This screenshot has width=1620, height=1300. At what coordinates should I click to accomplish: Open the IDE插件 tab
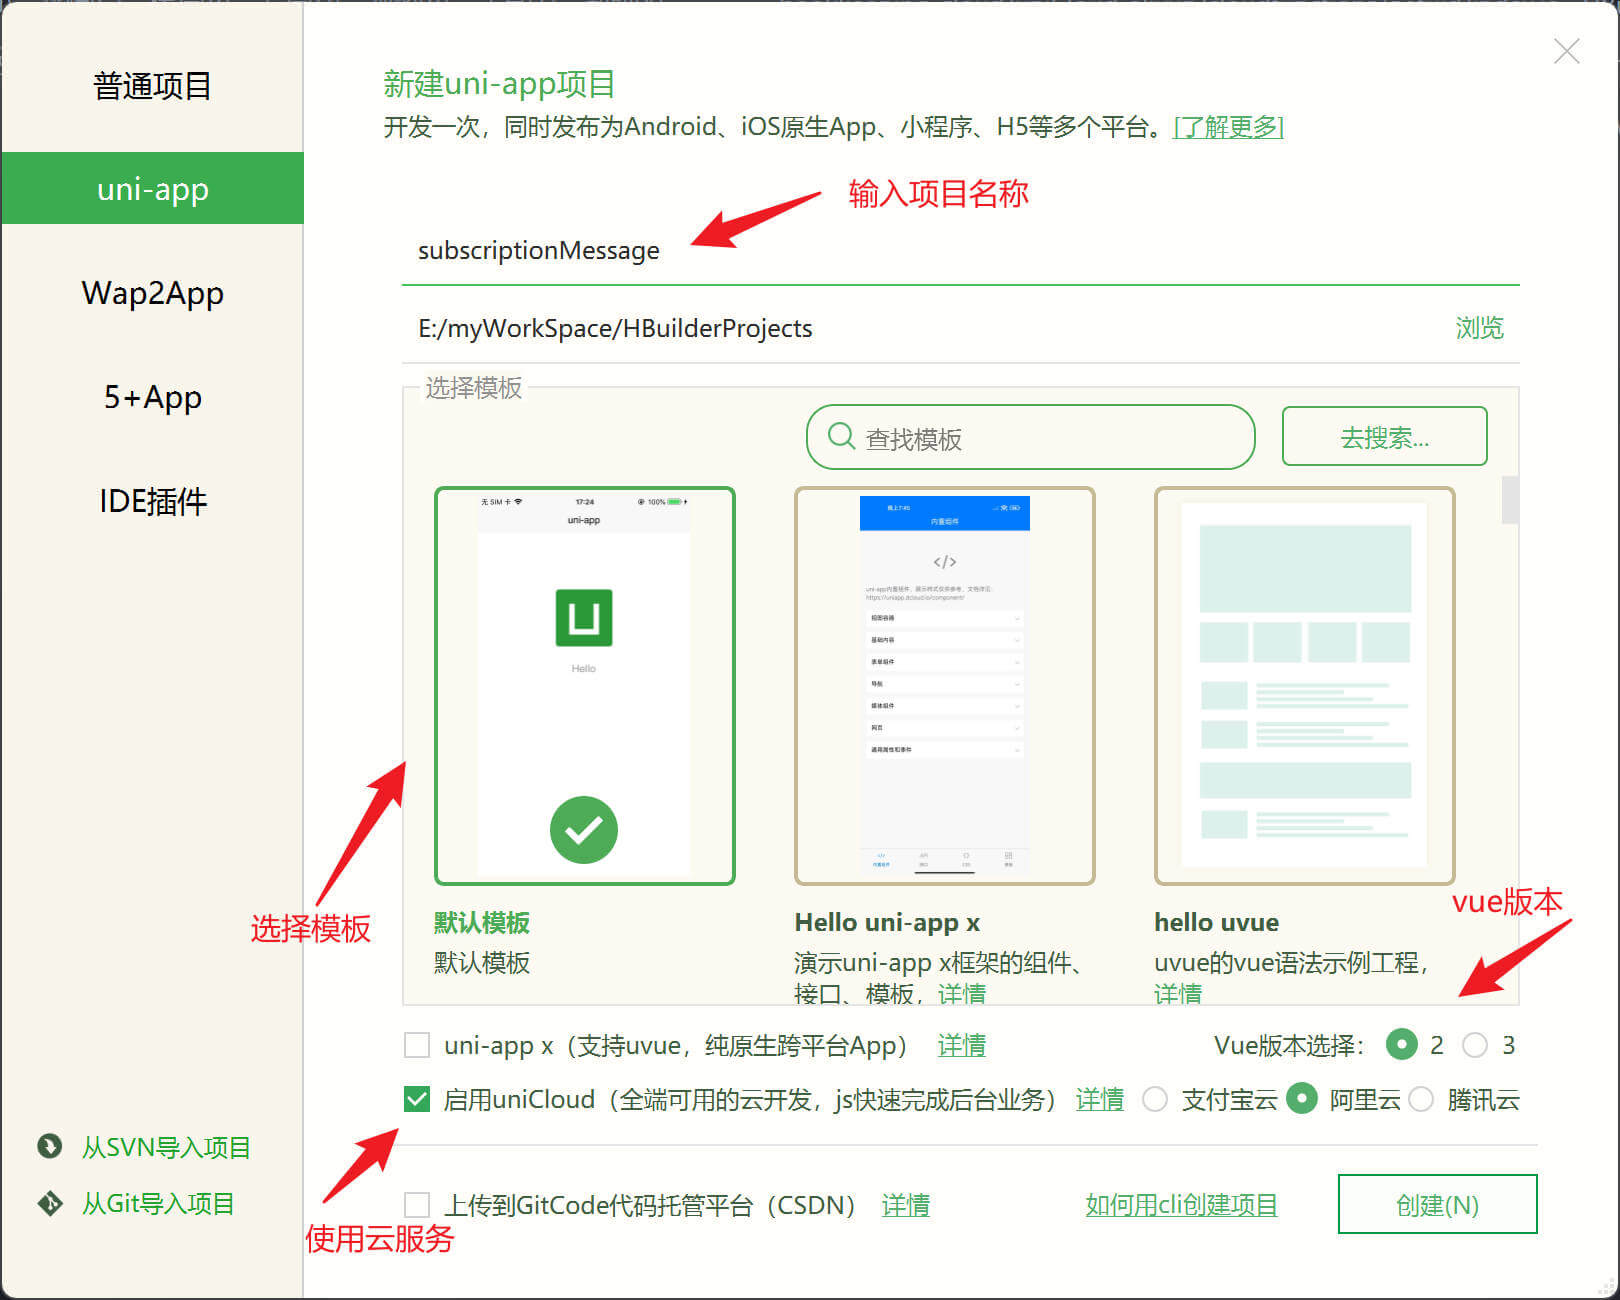152,501
